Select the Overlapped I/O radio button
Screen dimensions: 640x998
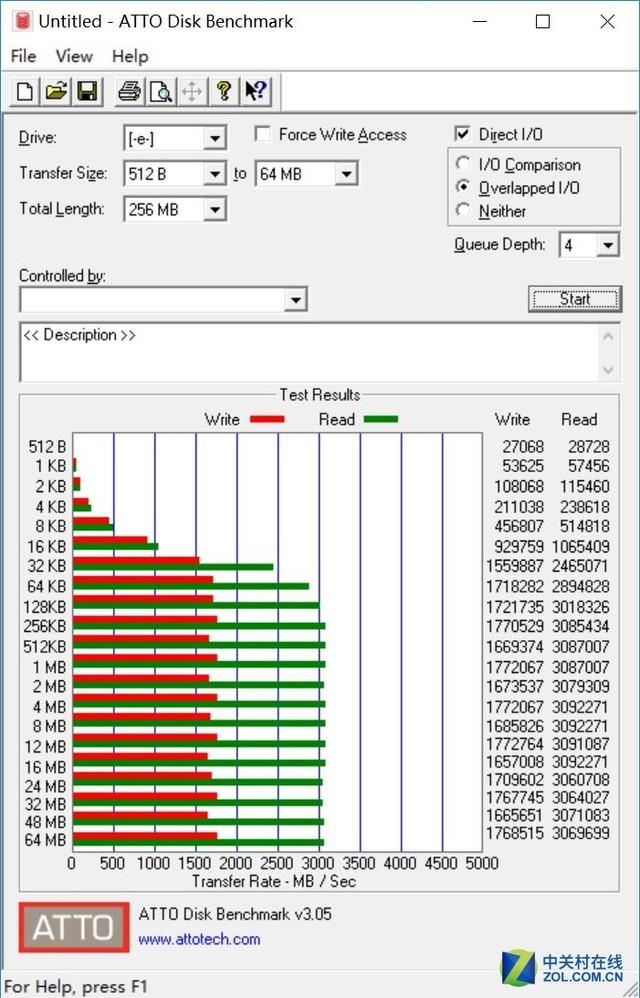pos(463,187)
